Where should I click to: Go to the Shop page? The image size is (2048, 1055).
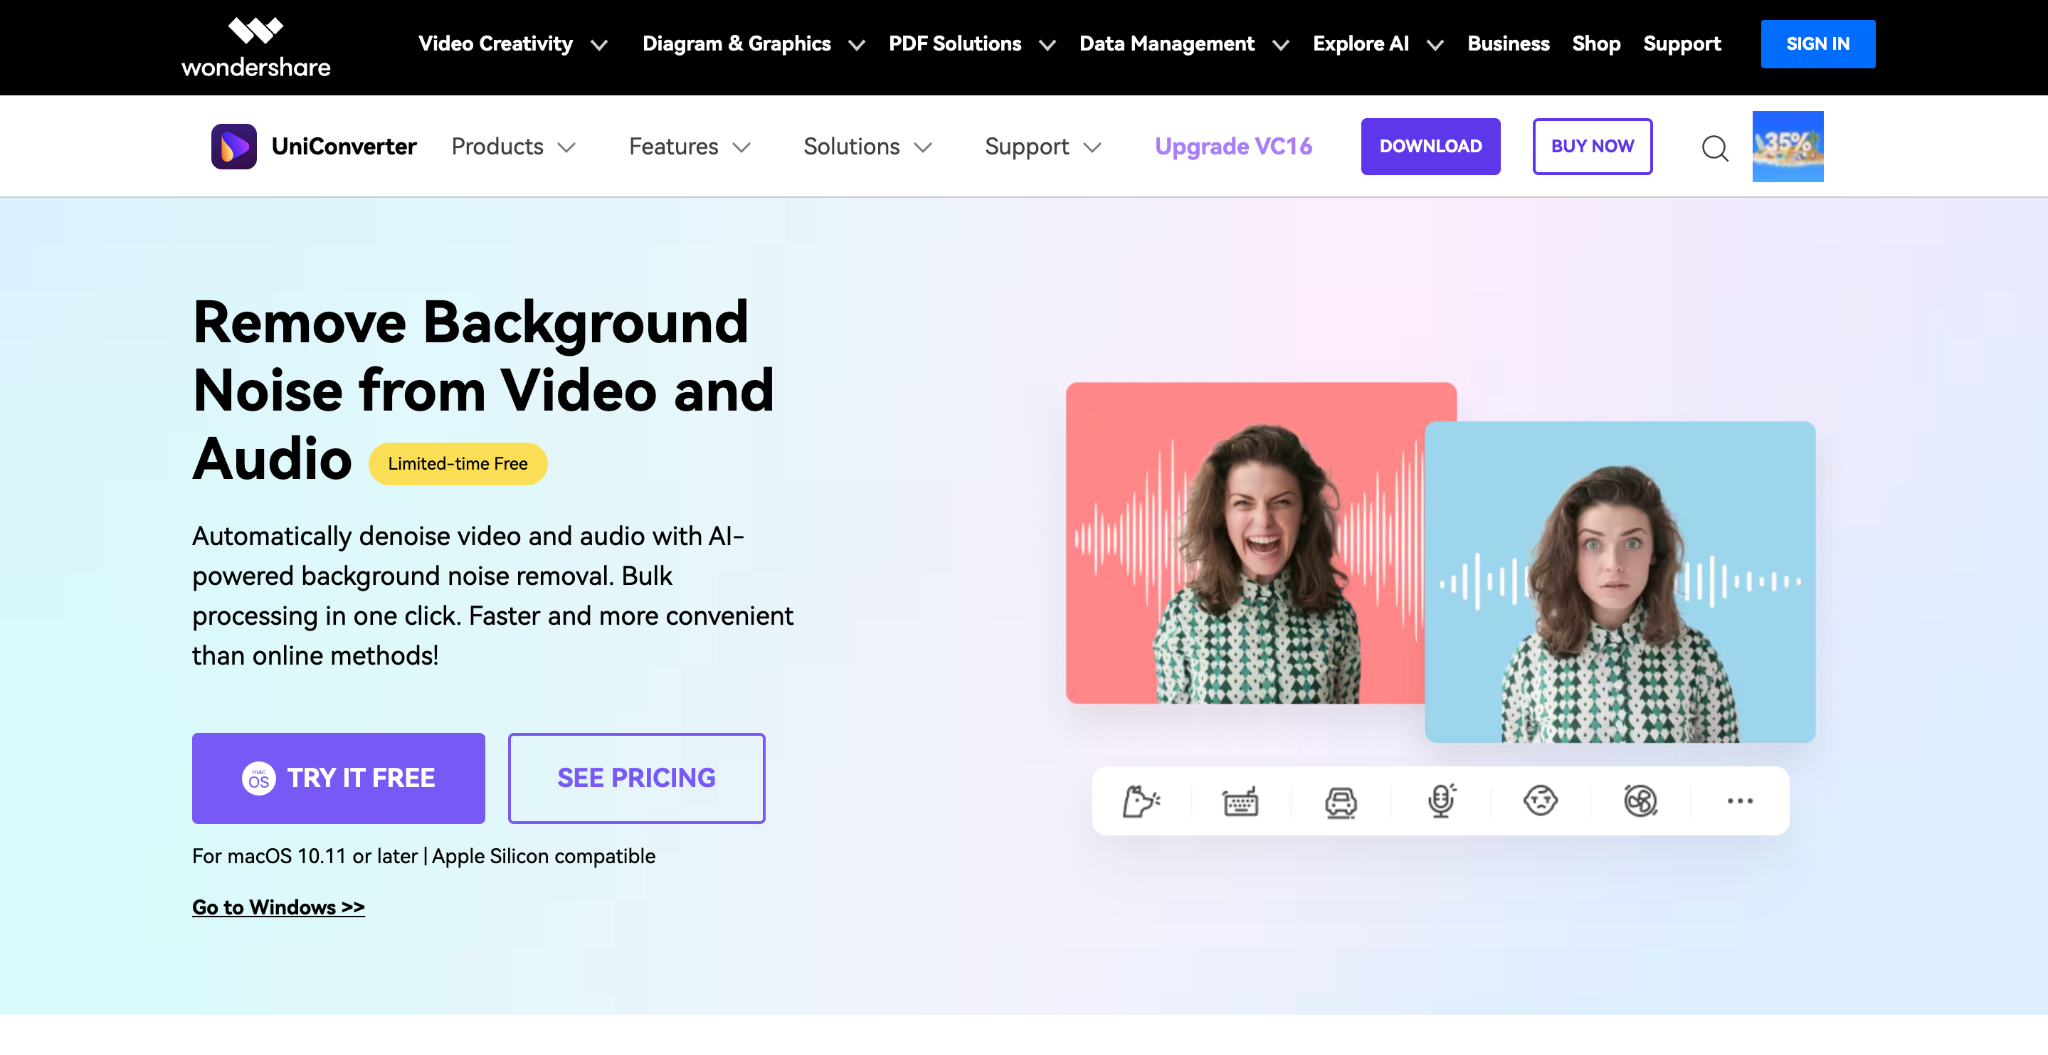1596,44
